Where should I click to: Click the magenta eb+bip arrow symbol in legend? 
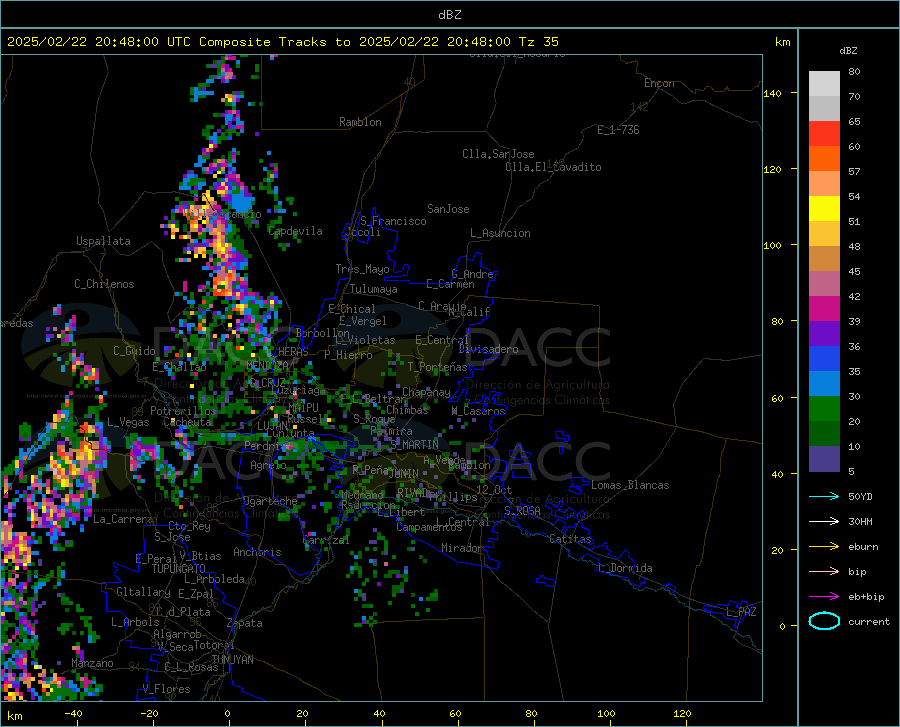[x=824, y=597]
